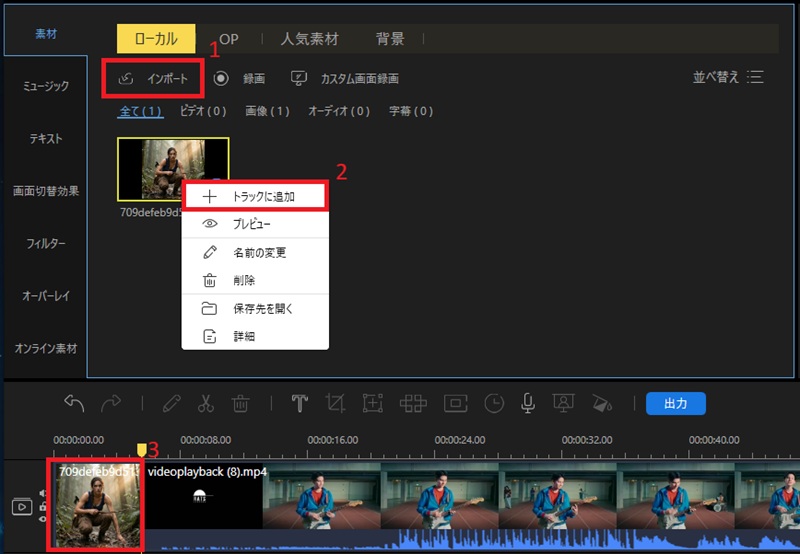Choose トラックに追加 from context menu

pyautogui.click(x=255, y=196)
